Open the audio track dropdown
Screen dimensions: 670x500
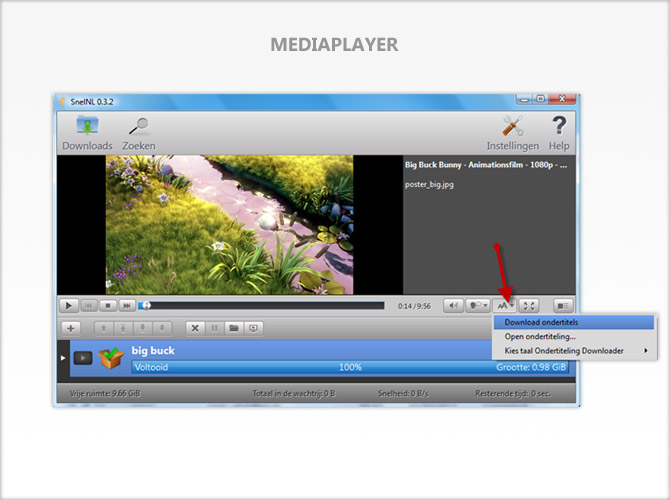[x=478, y=306]
